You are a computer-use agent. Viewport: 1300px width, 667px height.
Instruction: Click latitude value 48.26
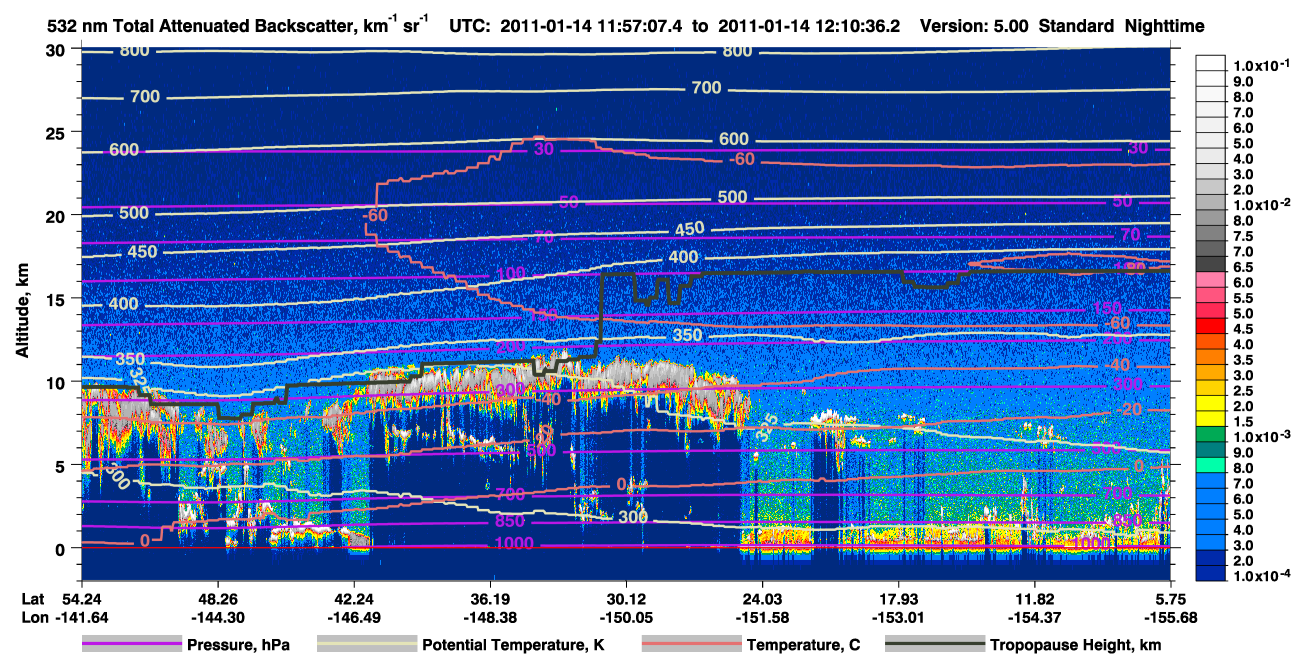[217, 598]
